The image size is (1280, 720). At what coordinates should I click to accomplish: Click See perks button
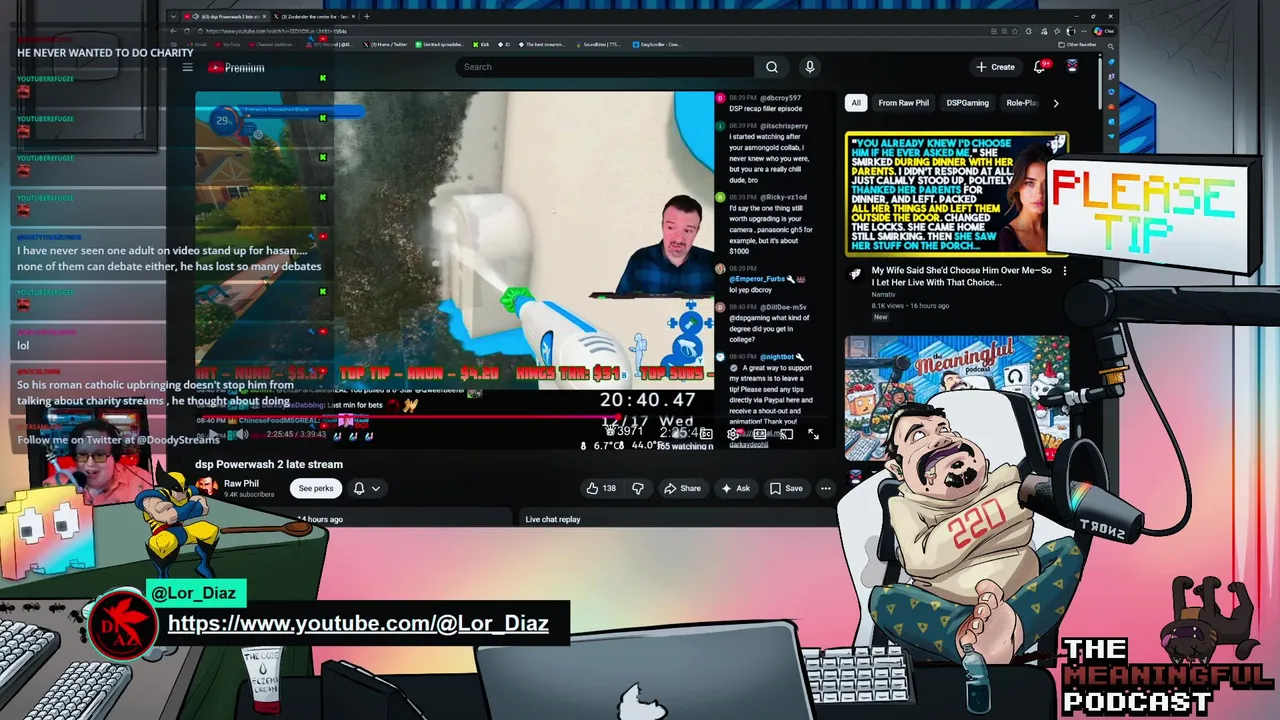pyautogui.click(x=316, y=488)
